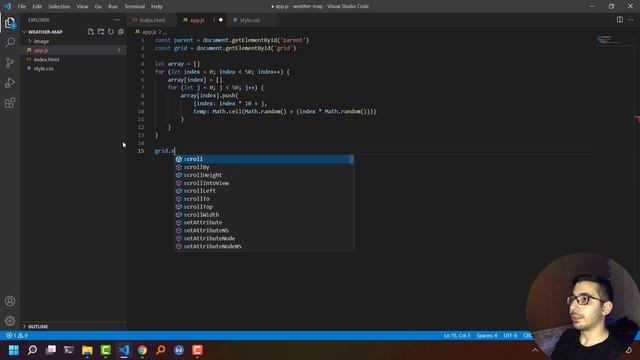Open Windows taskbar search
Image resolution: width=640 pixels, height=360 pixels.
[x=32, y=350]
